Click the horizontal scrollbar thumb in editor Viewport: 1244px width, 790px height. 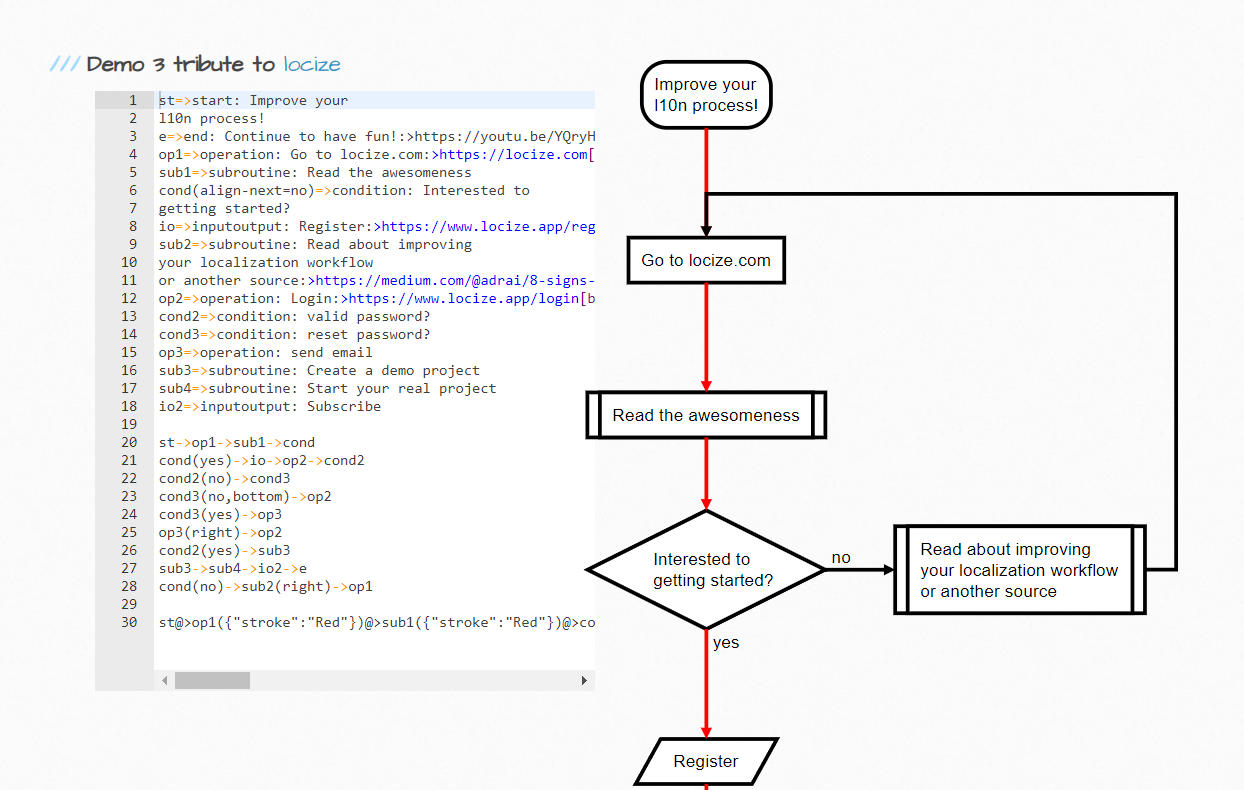(x=212, y=680)
